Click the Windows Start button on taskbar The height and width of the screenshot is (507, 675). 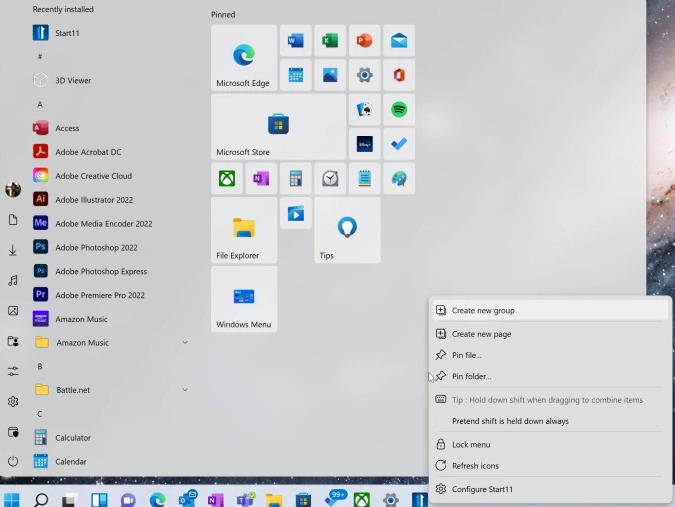(x=12, y=500)
